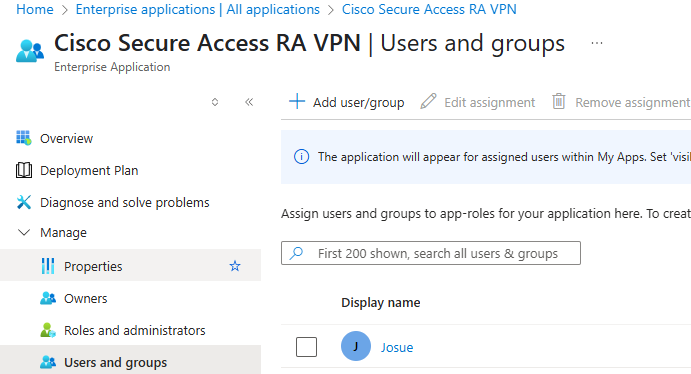This screenshot has width=691, height=374.
Task: Click Remove assignment button
Action: [621, 102]
